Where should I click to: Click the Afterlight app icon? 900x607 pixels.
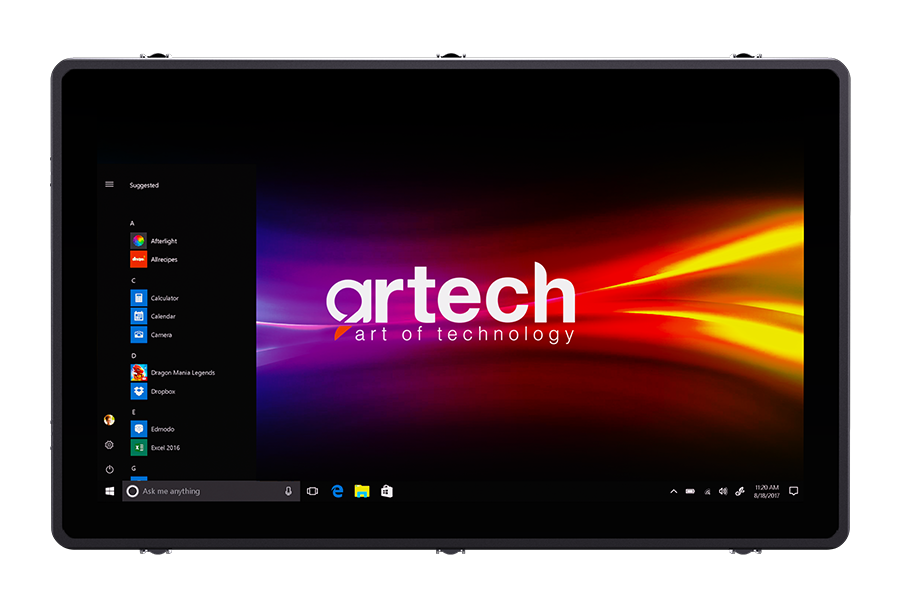point(139,241)
